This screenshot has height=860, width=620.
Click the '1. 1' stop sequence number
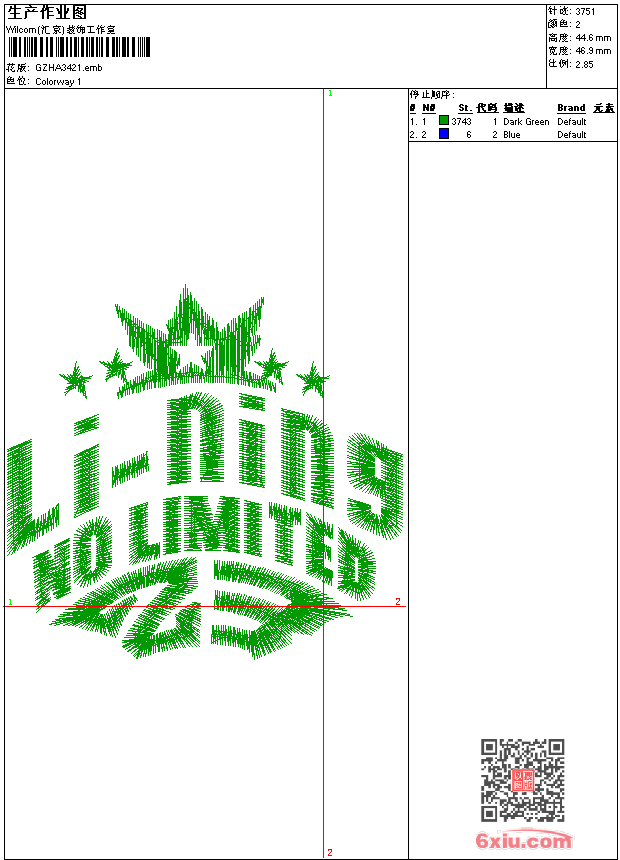coord(418,121)
